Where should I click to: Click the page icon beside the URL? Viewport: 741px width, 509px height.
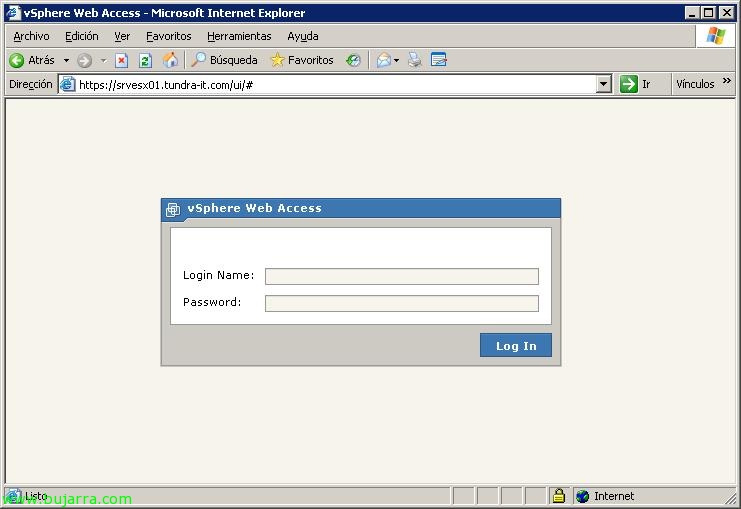tap(68, 85)
